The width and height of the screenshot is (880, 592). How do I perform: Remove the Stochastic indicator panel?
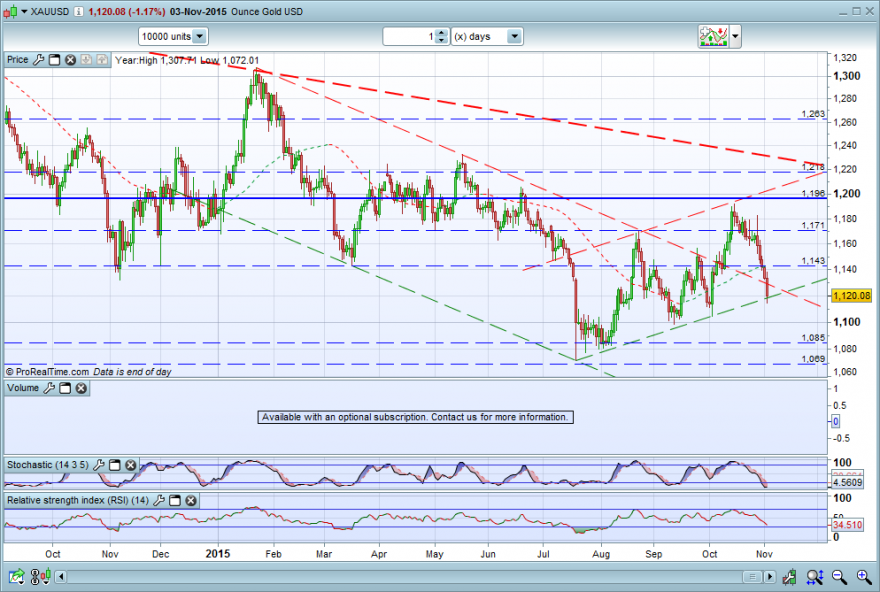coord(130,465)
